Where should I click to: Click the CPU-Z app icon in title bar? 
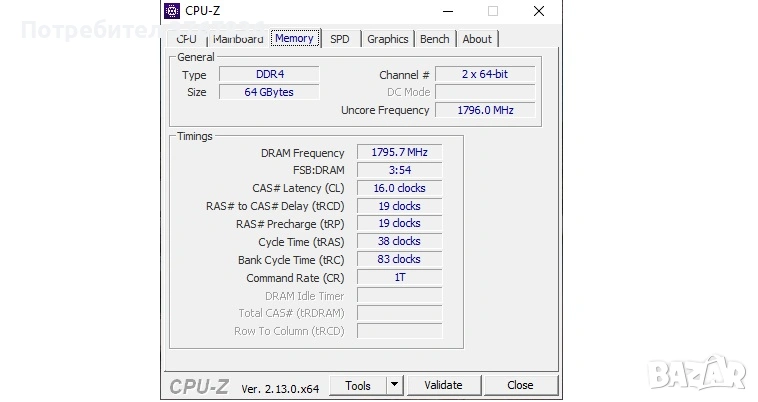172,11
